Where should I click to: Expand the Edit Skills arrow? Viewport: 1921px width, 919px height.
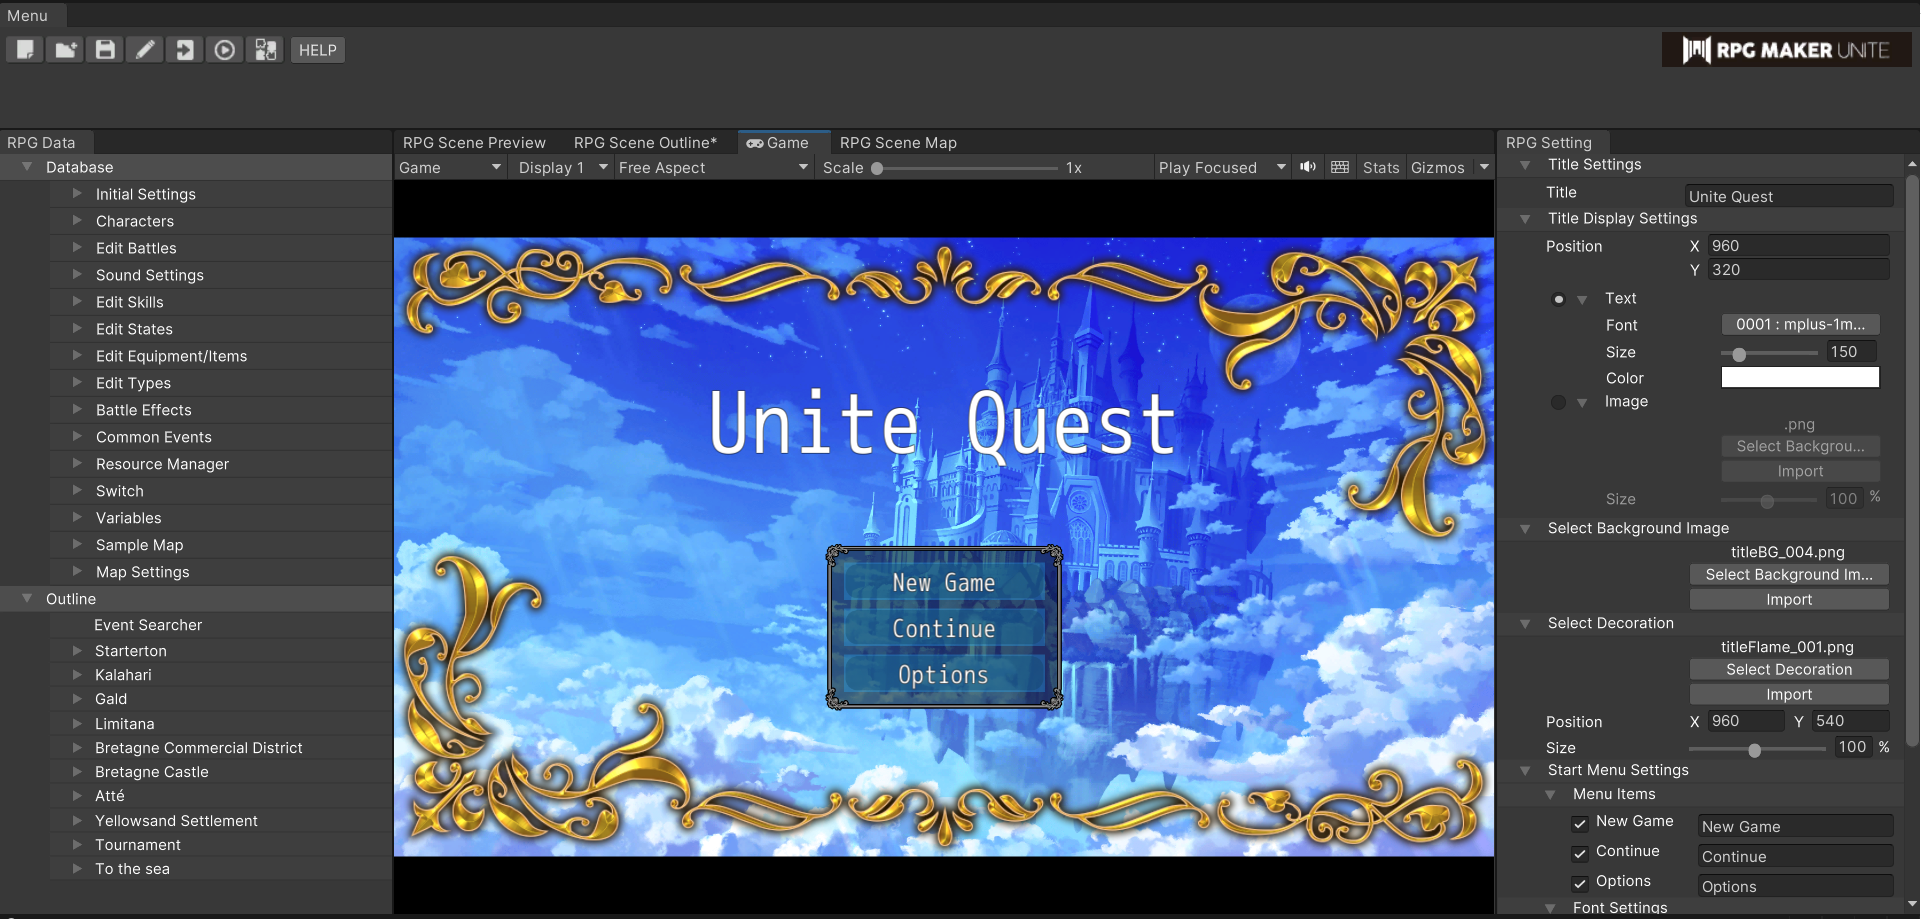tap(77, 302)
